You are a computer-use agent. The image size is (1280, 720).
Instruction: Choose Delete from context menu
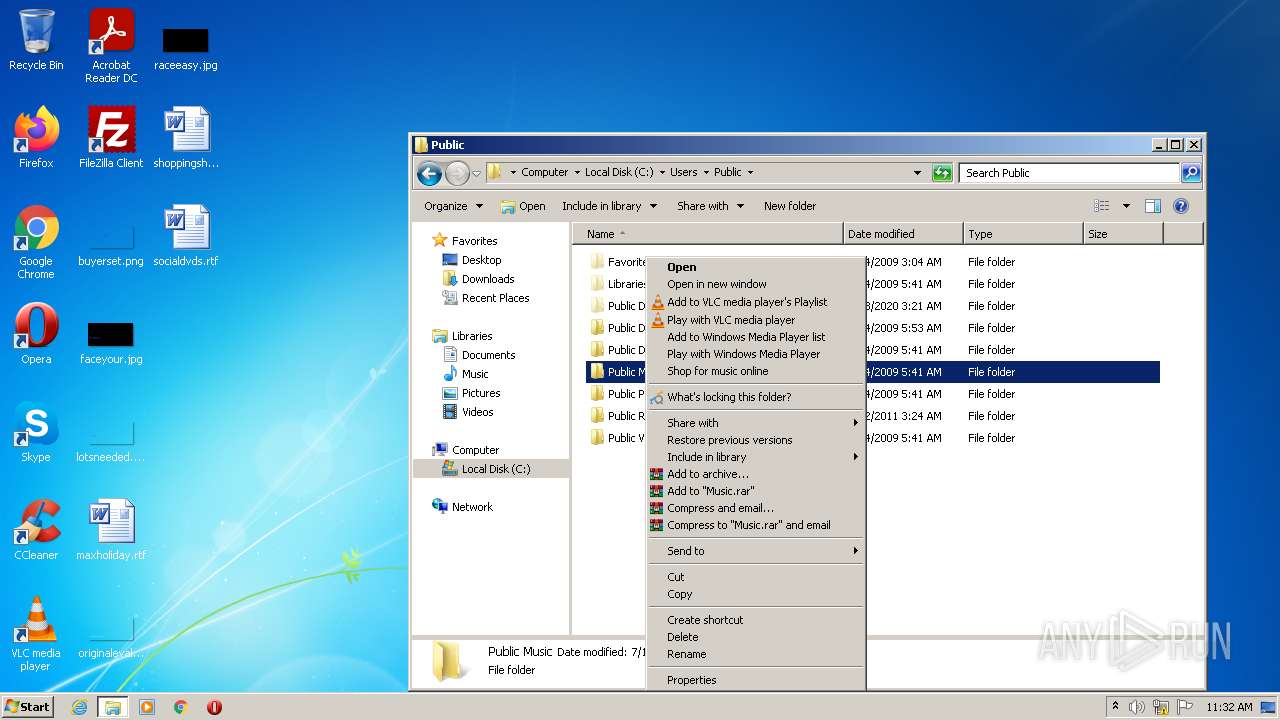coord(755,637)
